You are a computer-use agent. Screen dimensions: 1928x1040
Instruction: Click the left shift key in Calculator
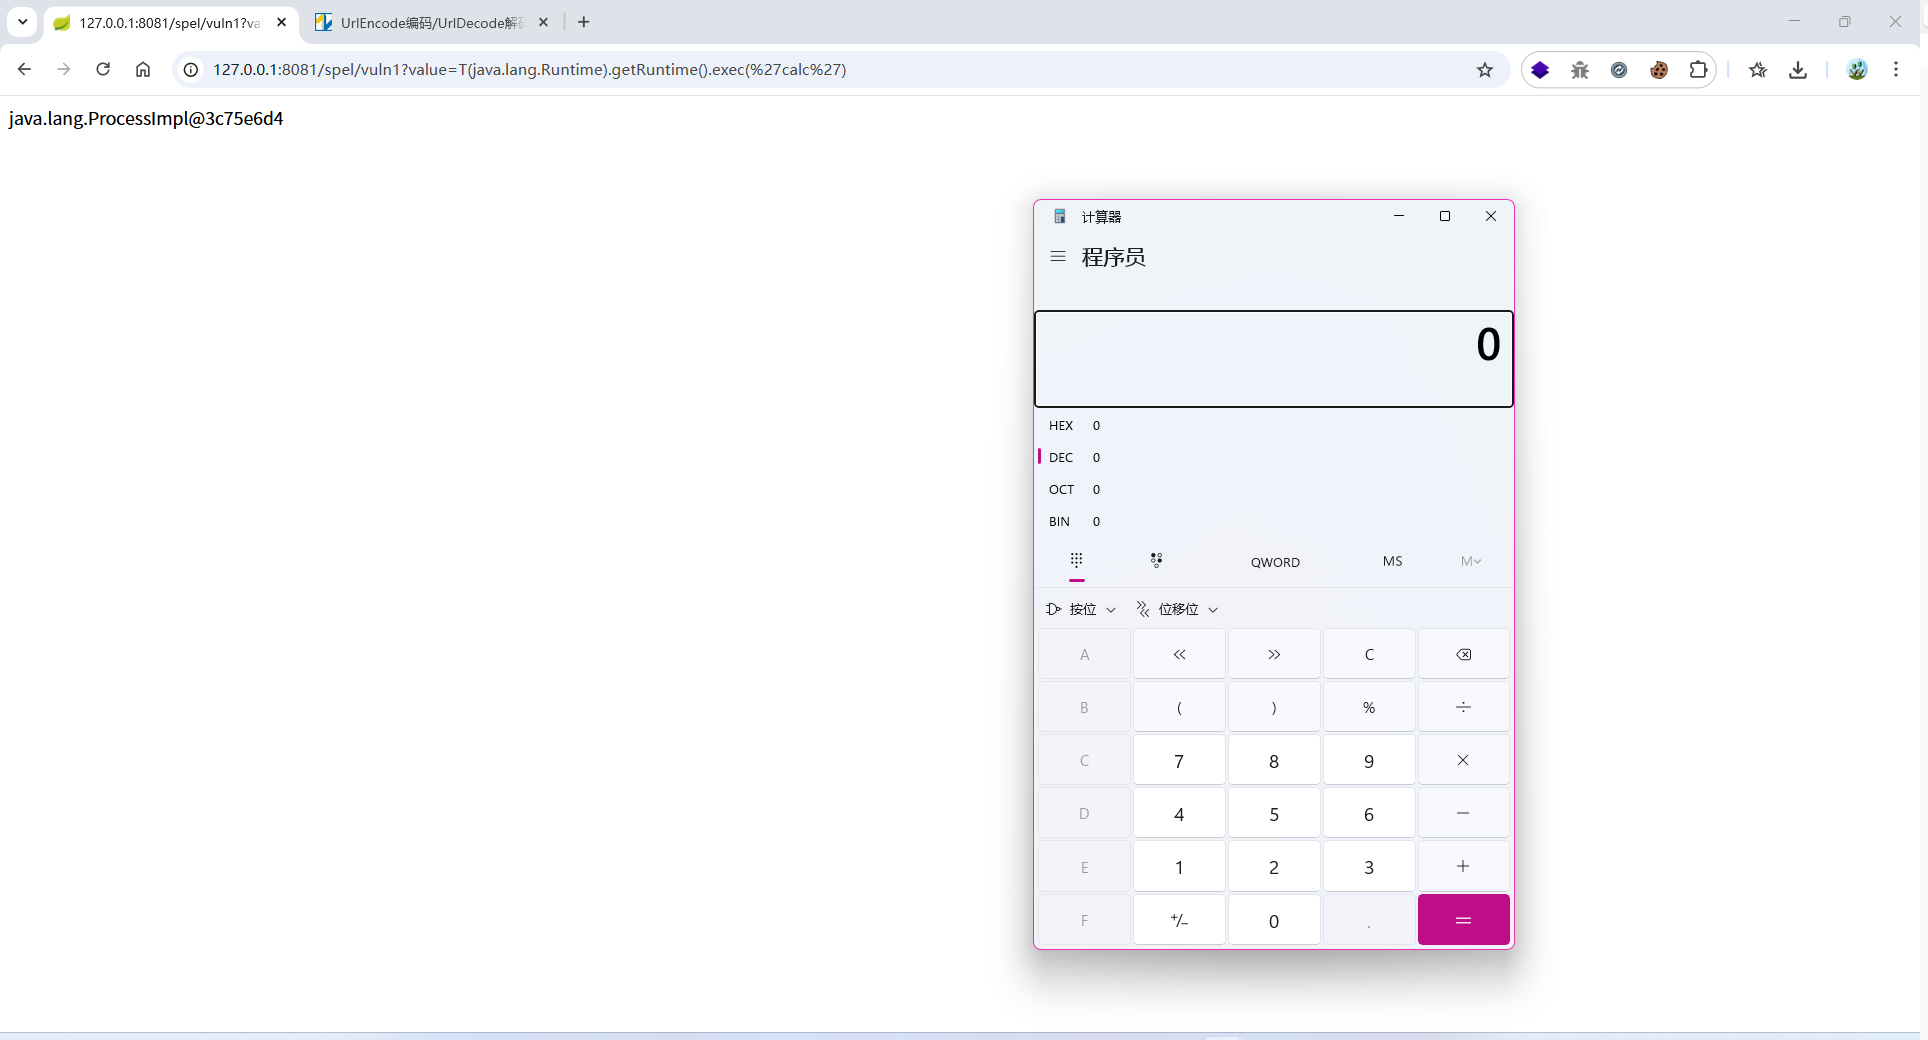click(1179, 654)
